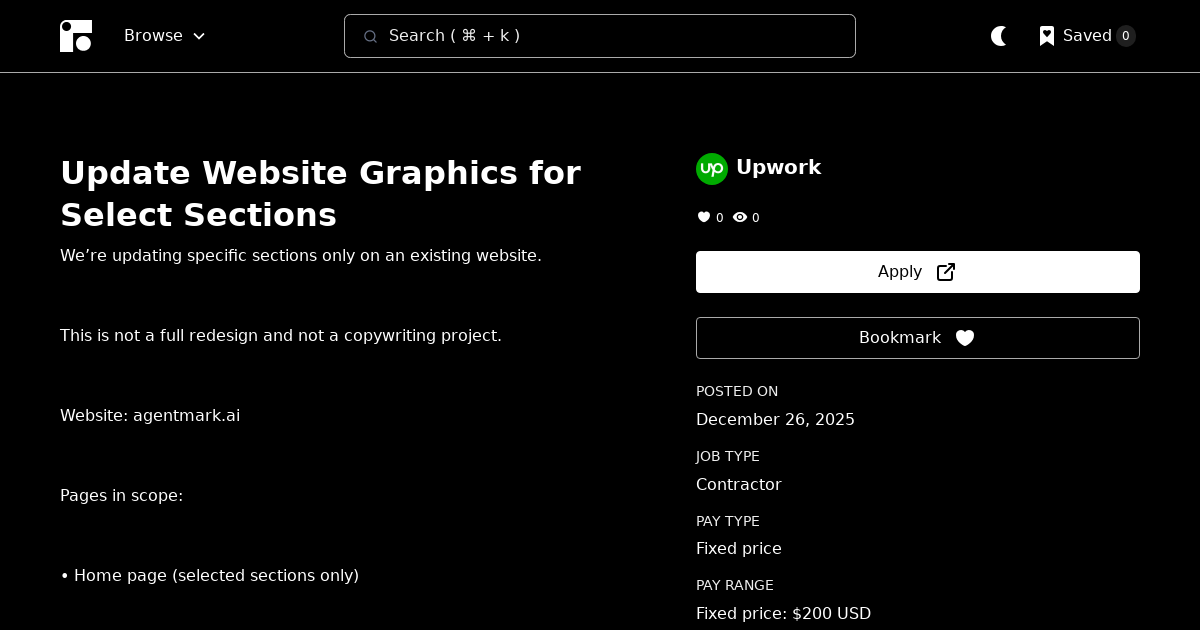Click the search magnifier icon
The image size is (1200, 630).
(371, 36)
